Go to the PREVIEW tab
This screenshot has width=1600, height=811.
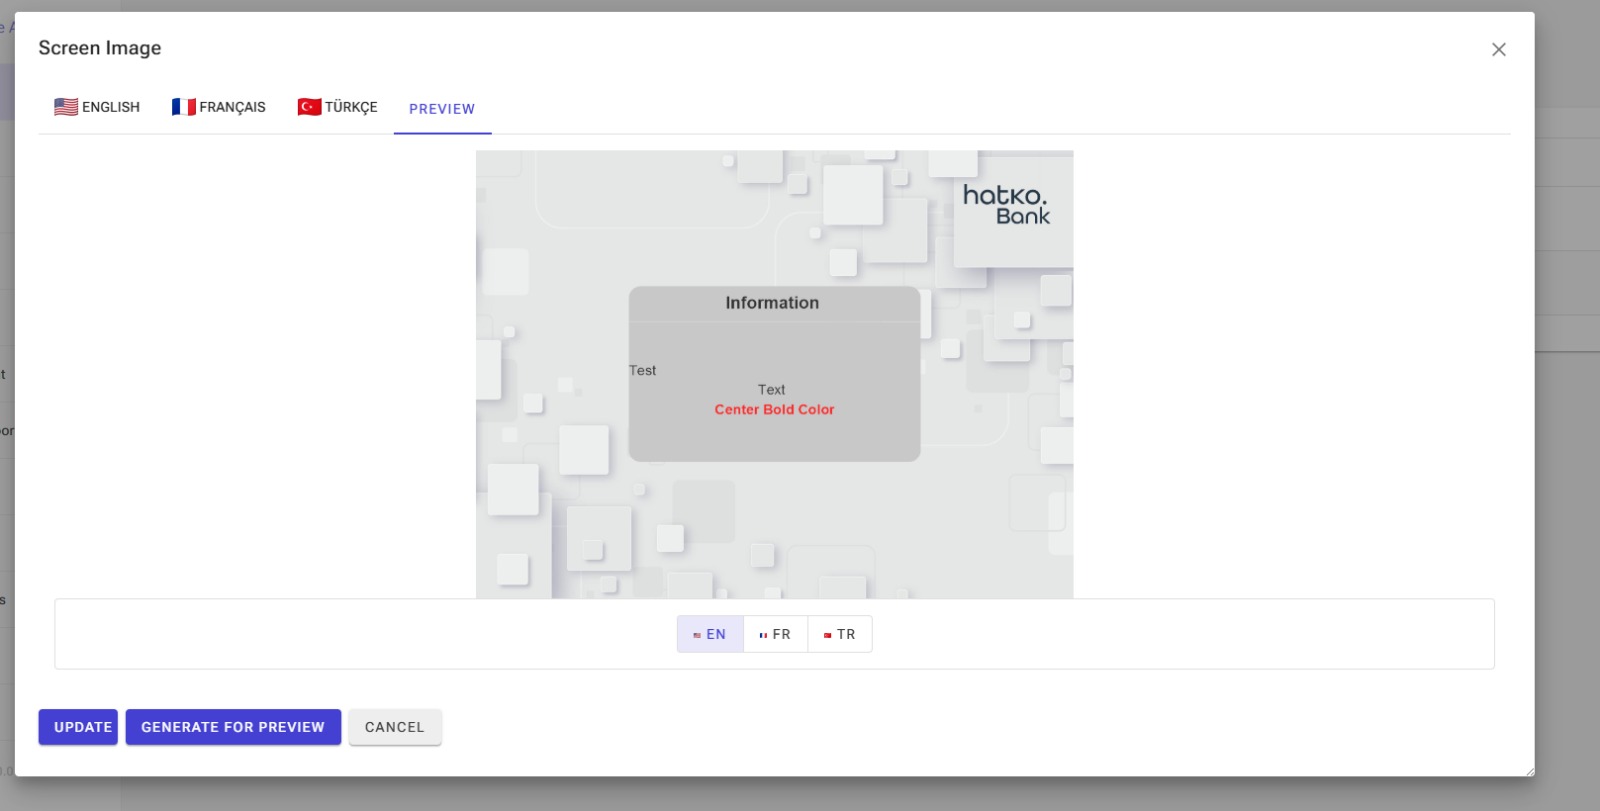(442, 109)
